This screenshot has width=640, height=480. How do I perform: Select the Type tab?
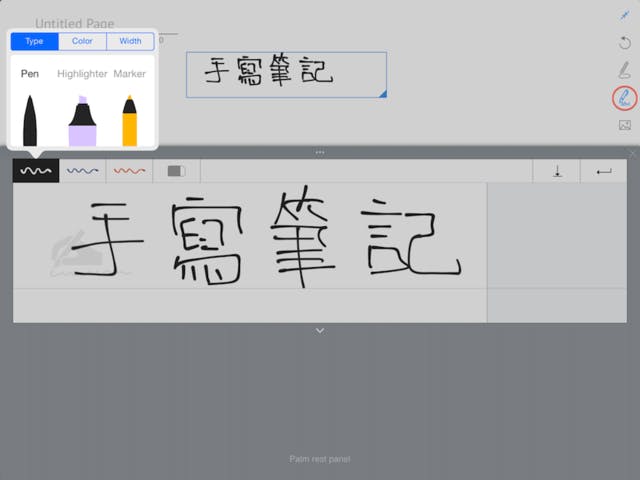(x=34, y=41)
